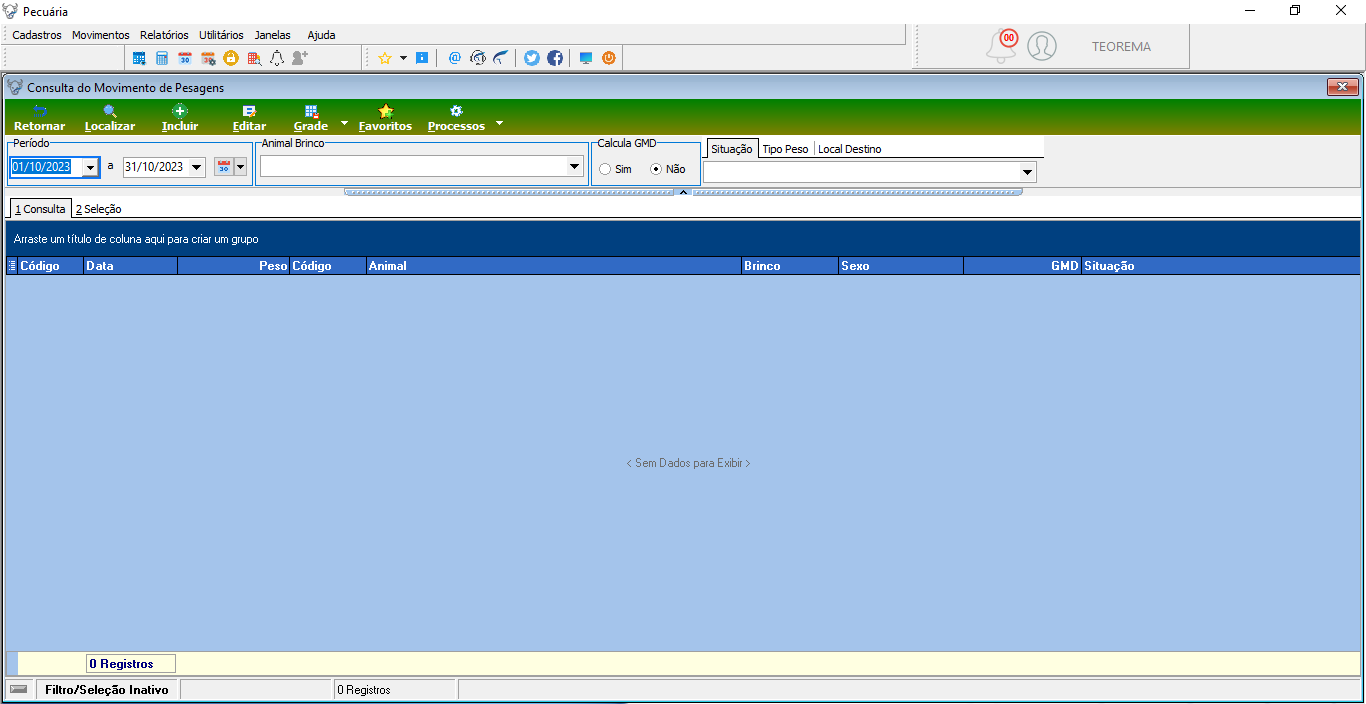The width and height of the screenshot is (1366, 704).
Task: Open the dropdown arrow beside the star
Action: tap(403, 58)
